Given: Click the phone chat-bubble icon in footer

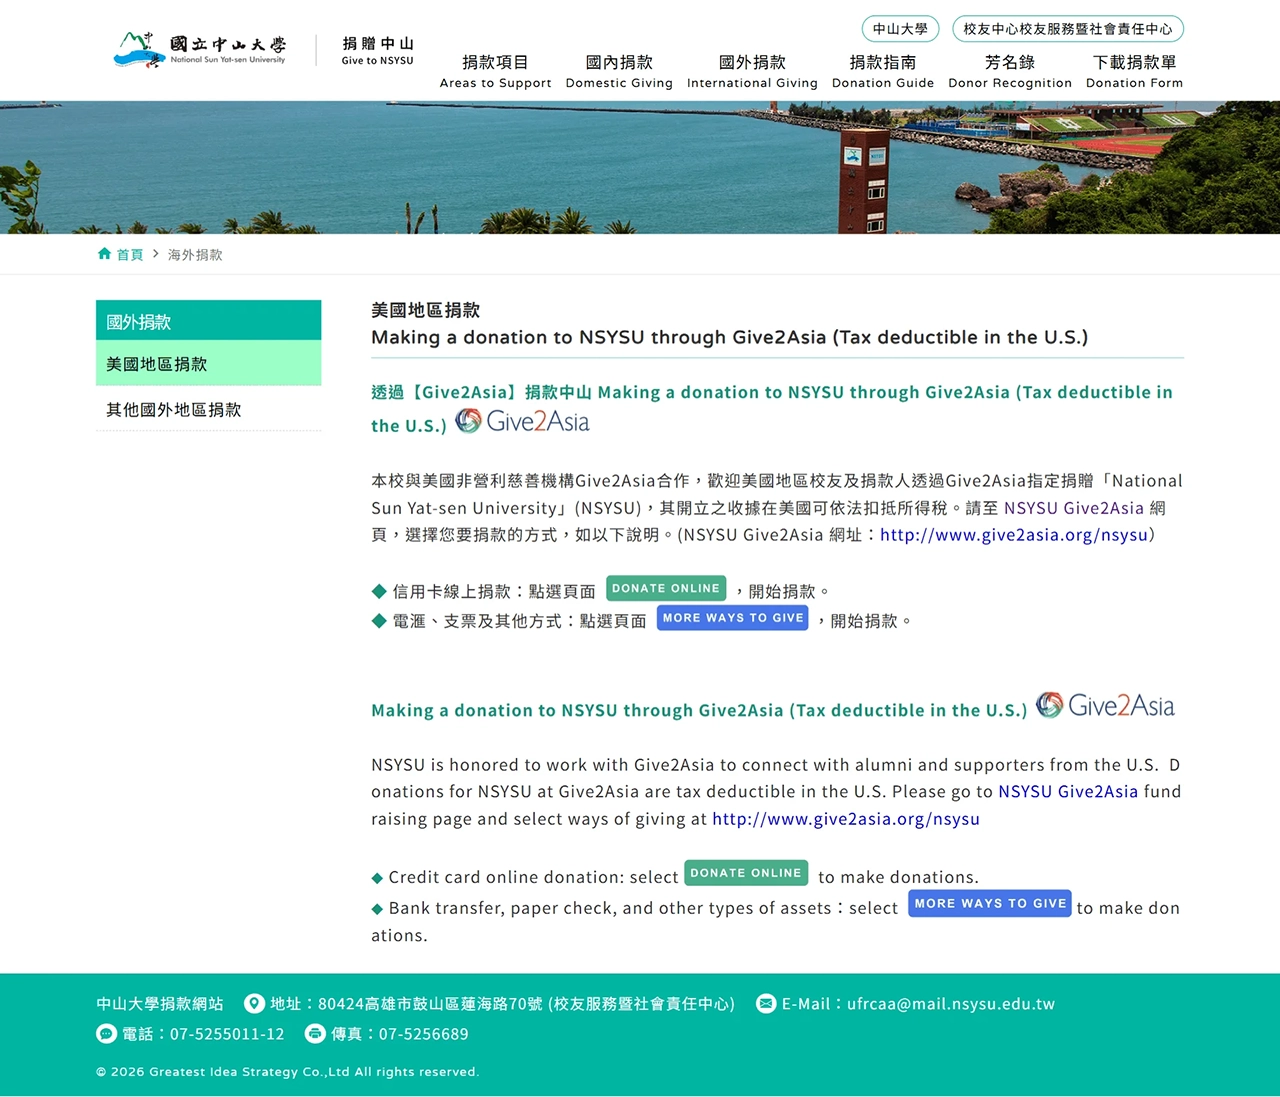Looking at the screenshot, I should point(106,1033).
